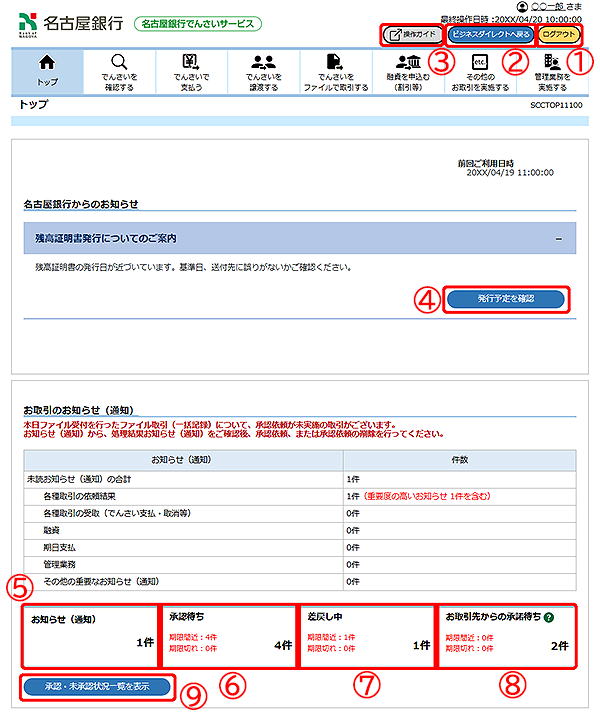Open 融資を申込む bank building icon
The height and width of the screenshot is (714, 600).
[408, 63]
